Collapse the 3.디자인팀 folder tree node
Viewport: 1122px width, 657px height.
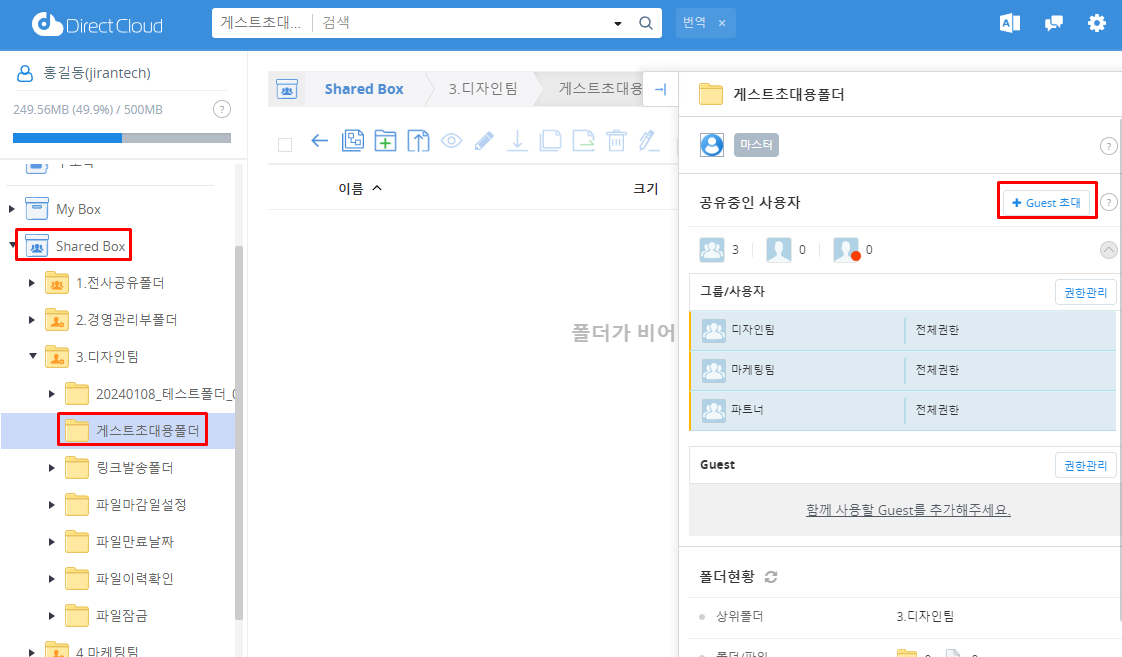32,356
